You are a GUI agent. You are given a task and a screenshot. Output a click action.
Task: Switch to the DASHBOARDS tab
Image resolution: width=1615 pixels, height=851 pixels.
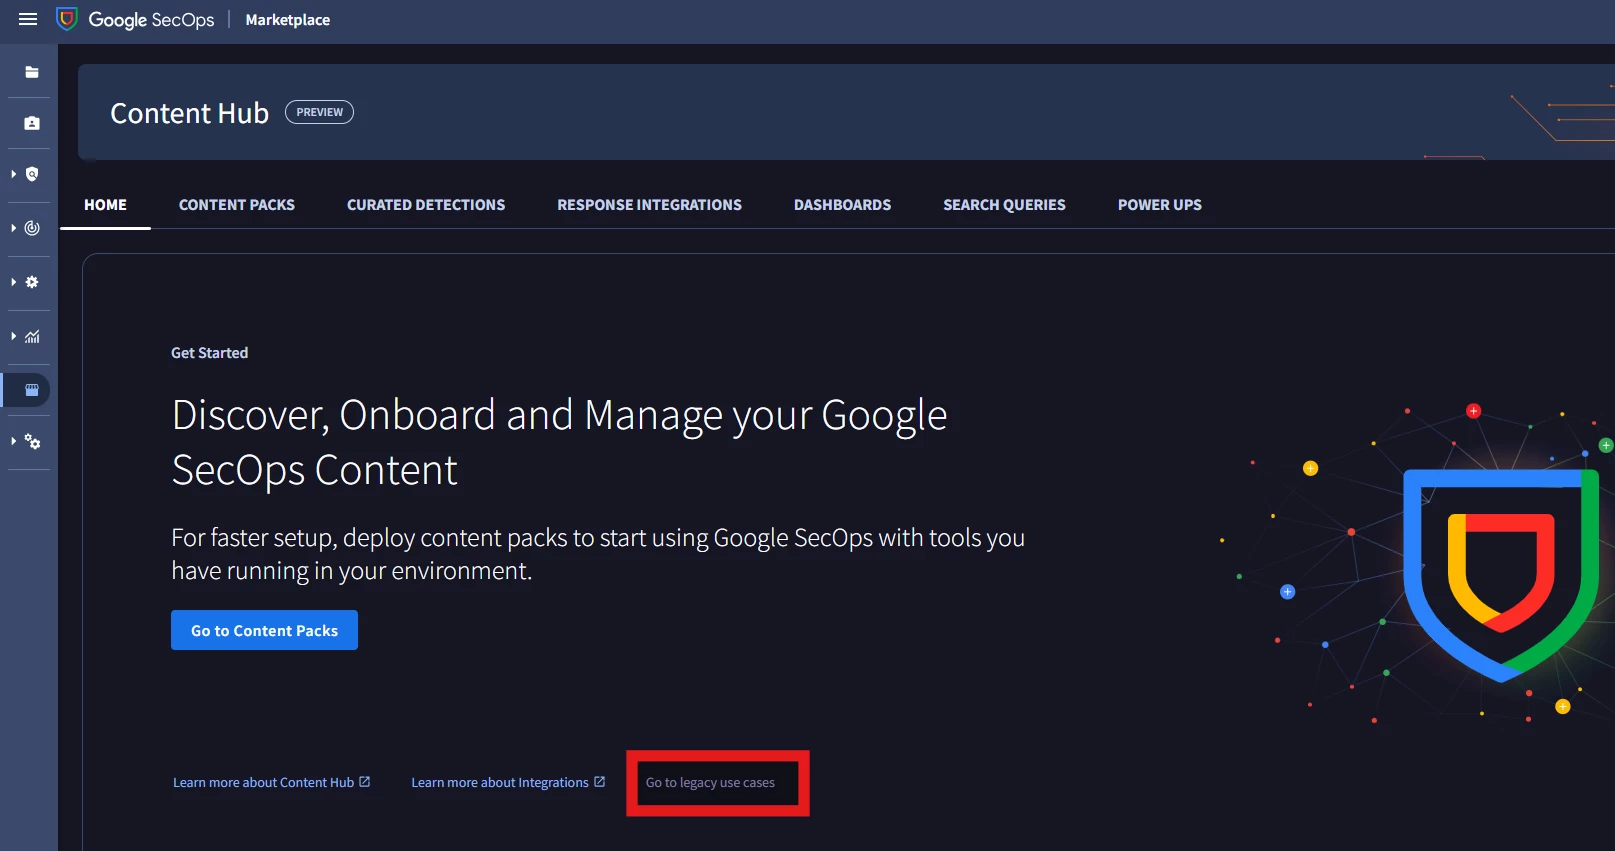[842, 205]
